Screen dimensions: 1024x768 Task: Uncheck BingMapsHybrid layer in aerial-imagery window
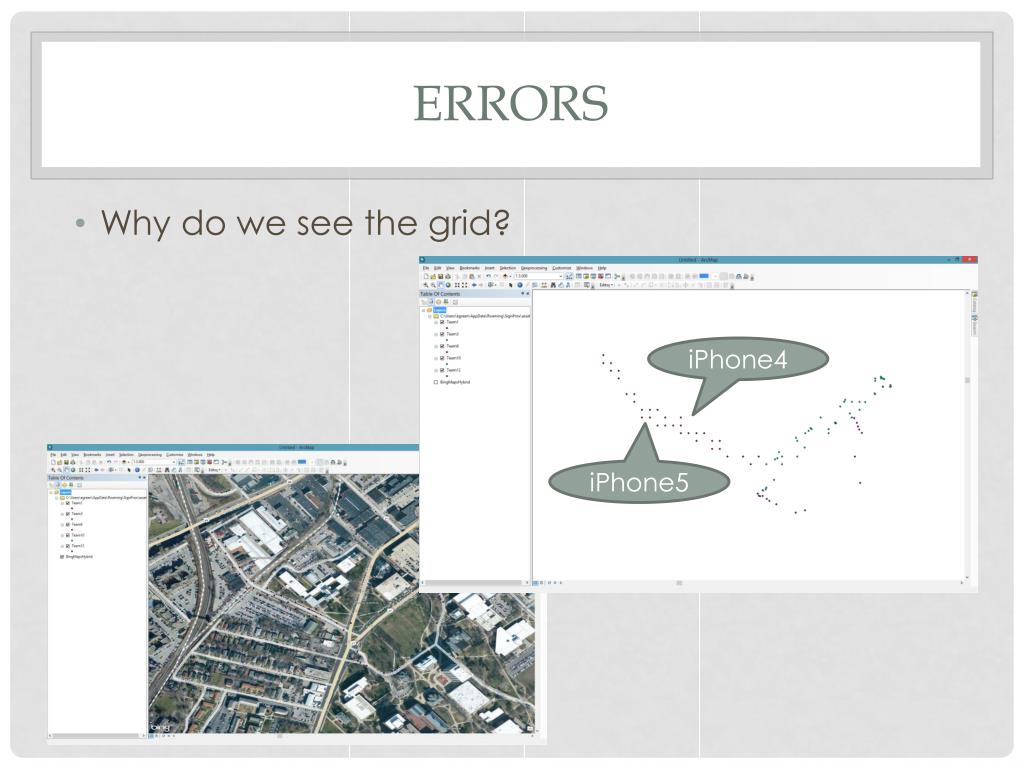pyautogui.click(x=62, y=556)
